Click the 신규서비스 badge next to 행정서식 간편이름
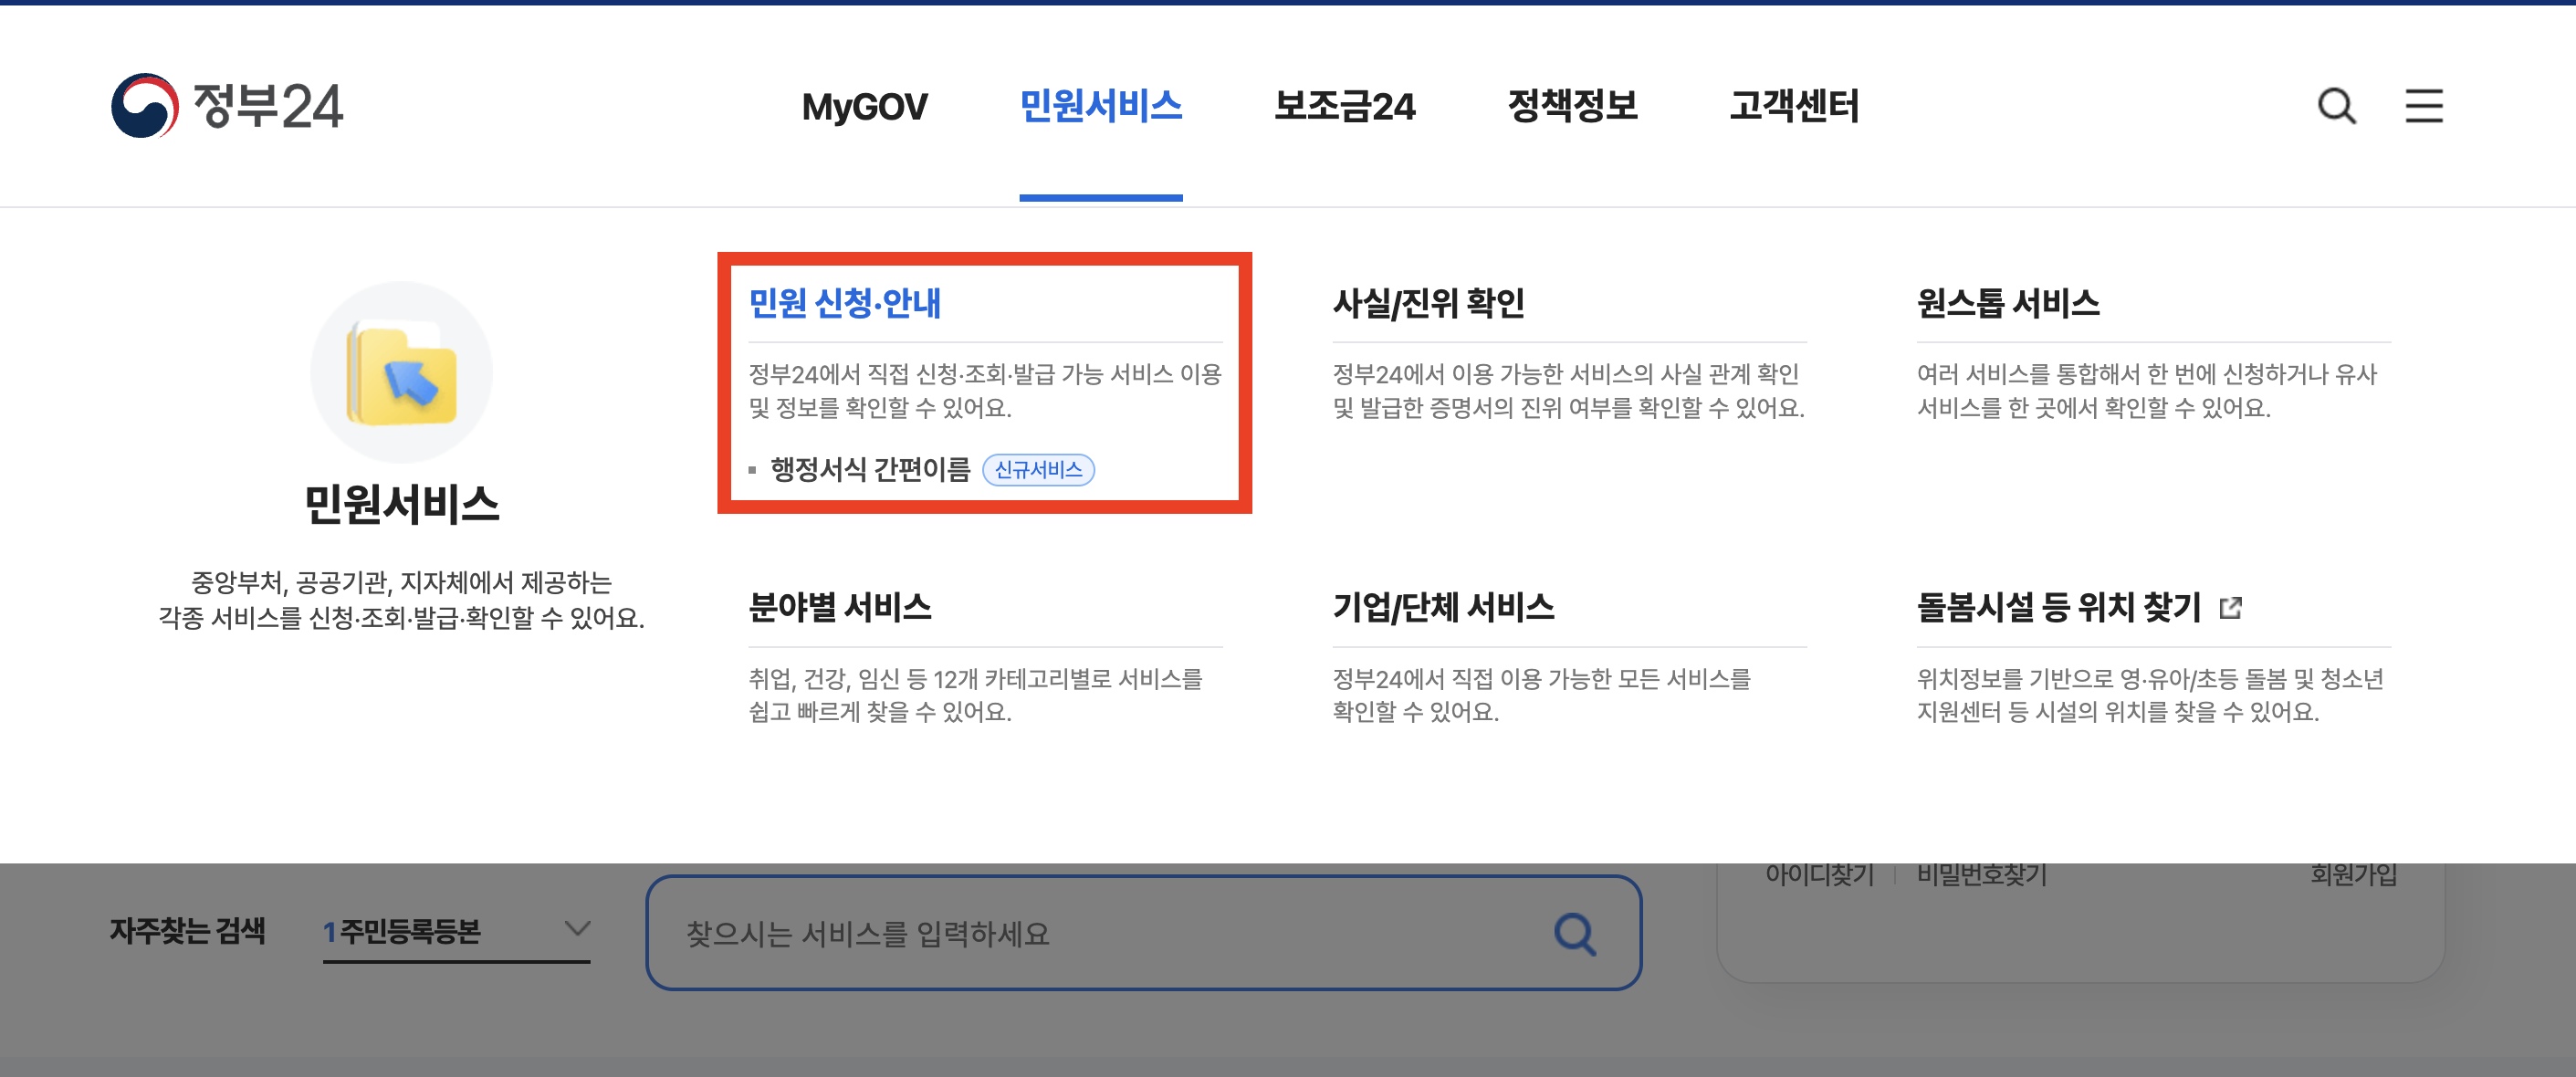The height and width of the screenshot is (1077, 2576). [x=1040, y=468]
